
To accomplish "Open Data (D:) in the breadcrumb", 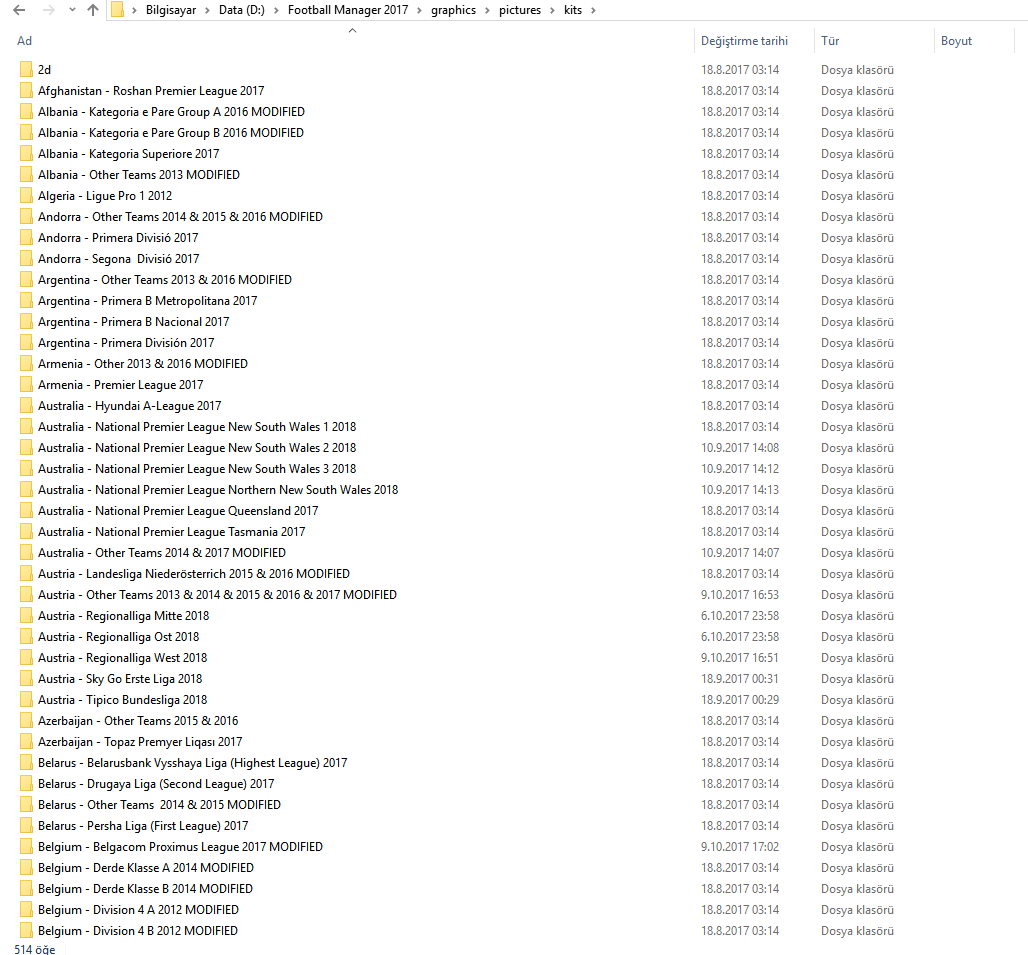I will coord(242,10).
